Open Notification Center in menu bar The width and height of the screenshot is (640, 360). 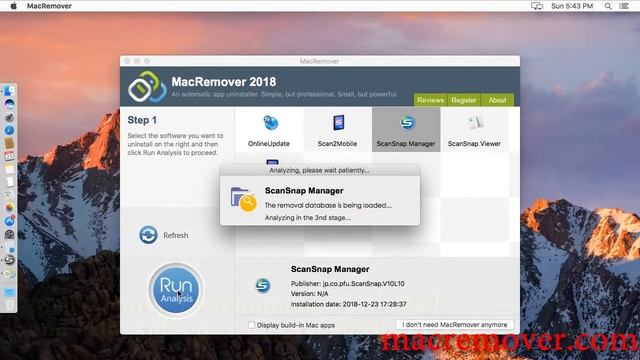[x=624, y=6]
